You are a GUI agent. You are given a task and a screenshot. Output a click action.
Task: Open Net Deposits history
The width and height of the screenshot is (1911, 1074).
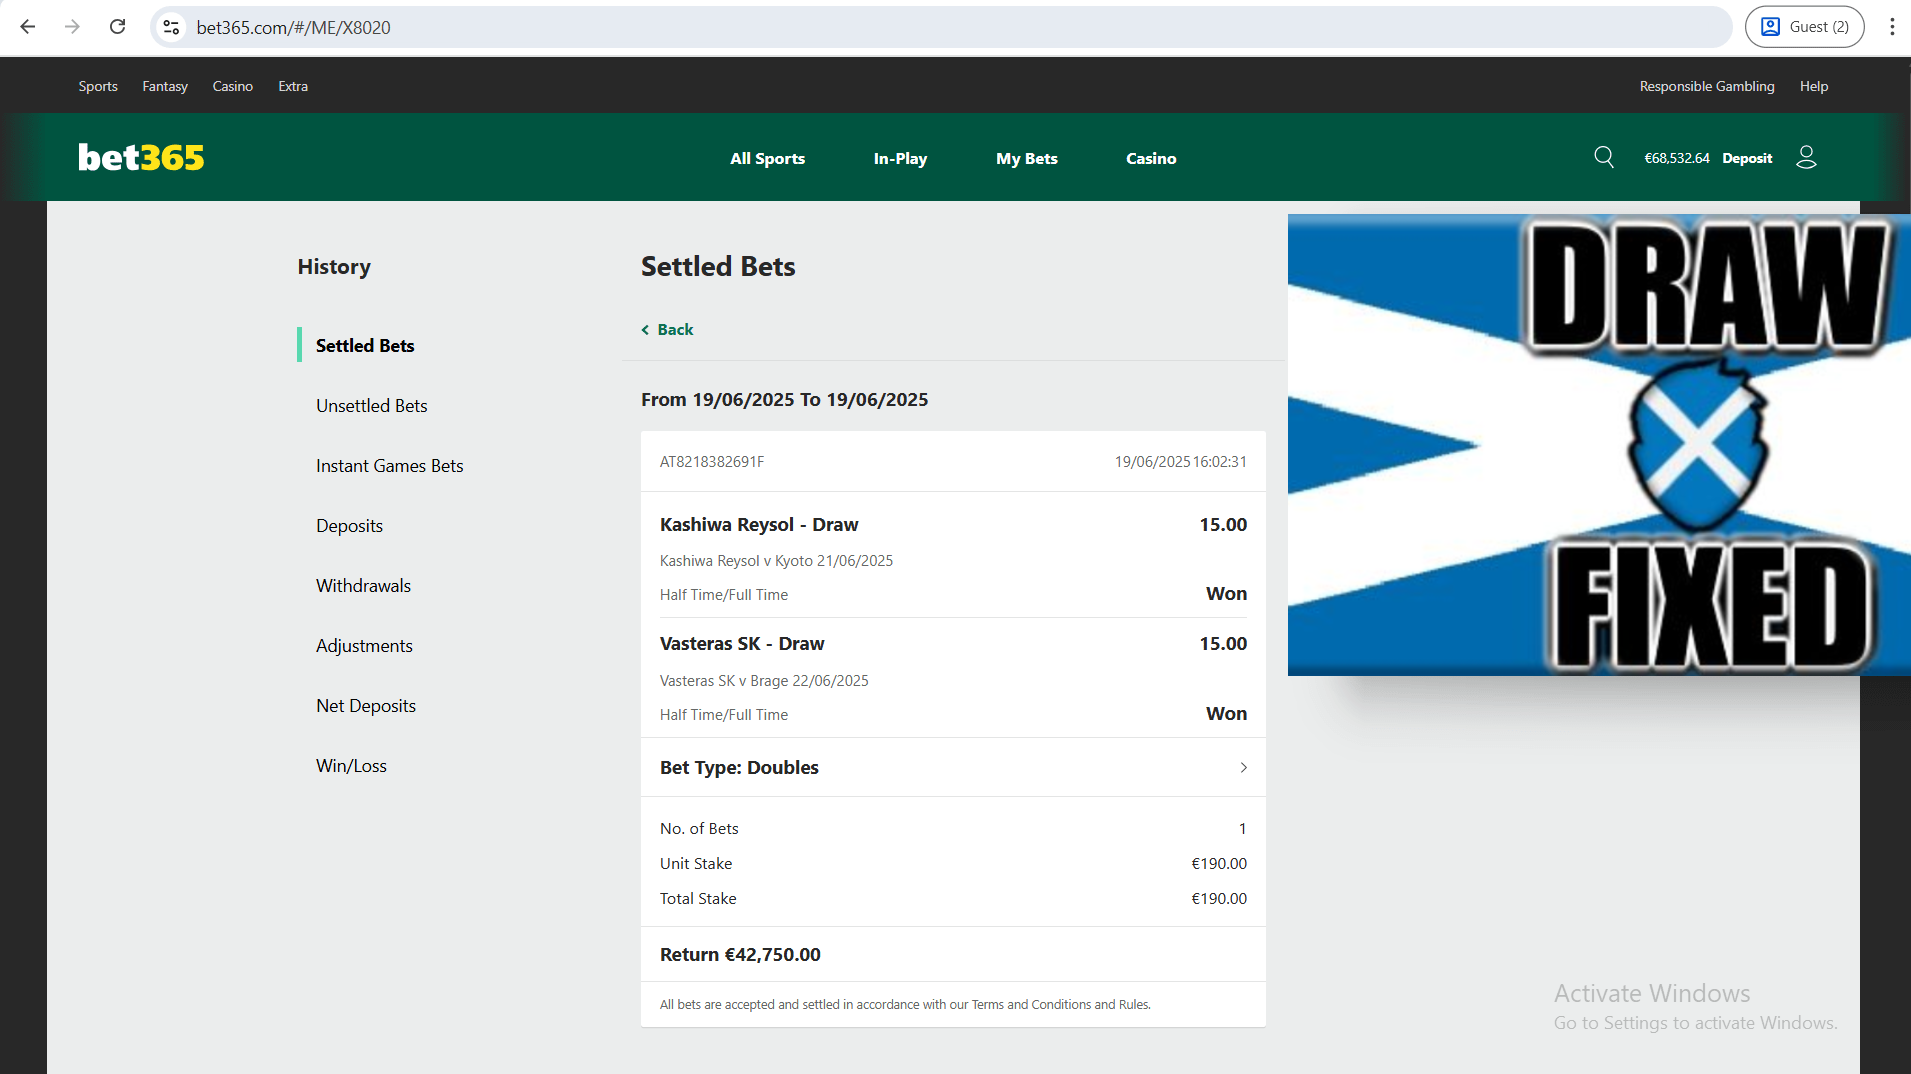(365, 705)
